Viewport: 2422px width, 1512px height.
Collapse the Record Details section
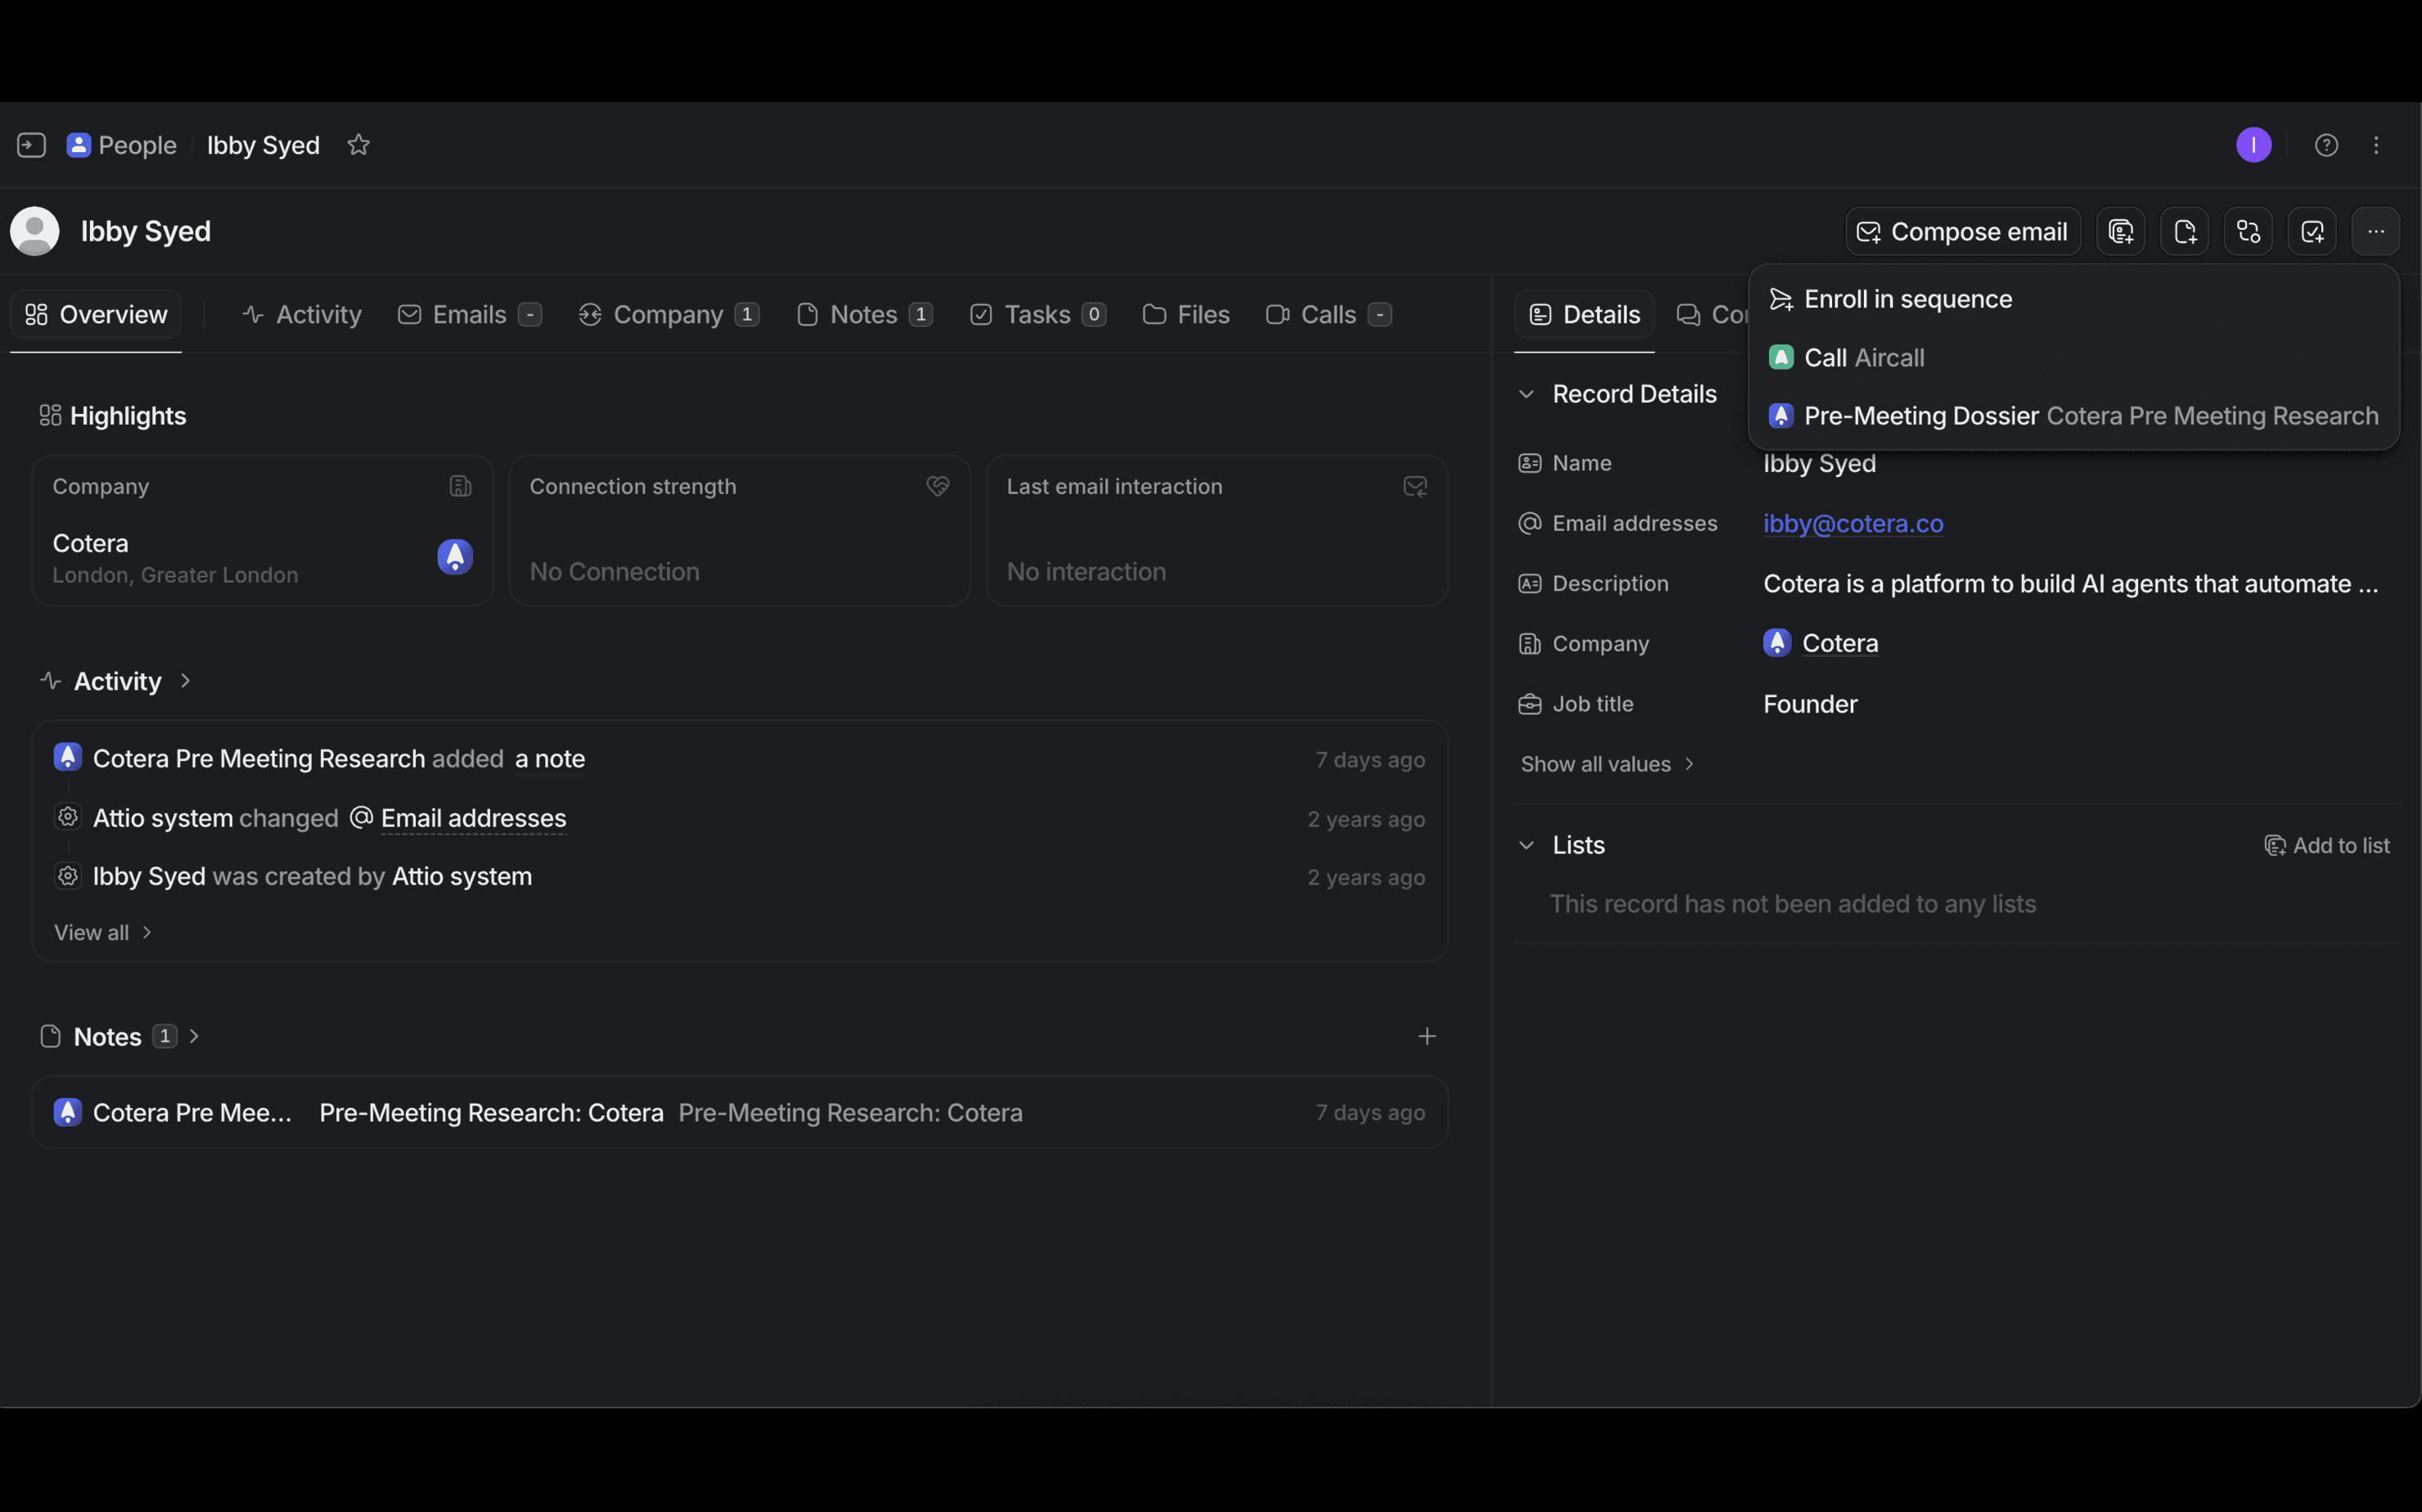(1526, 394)
